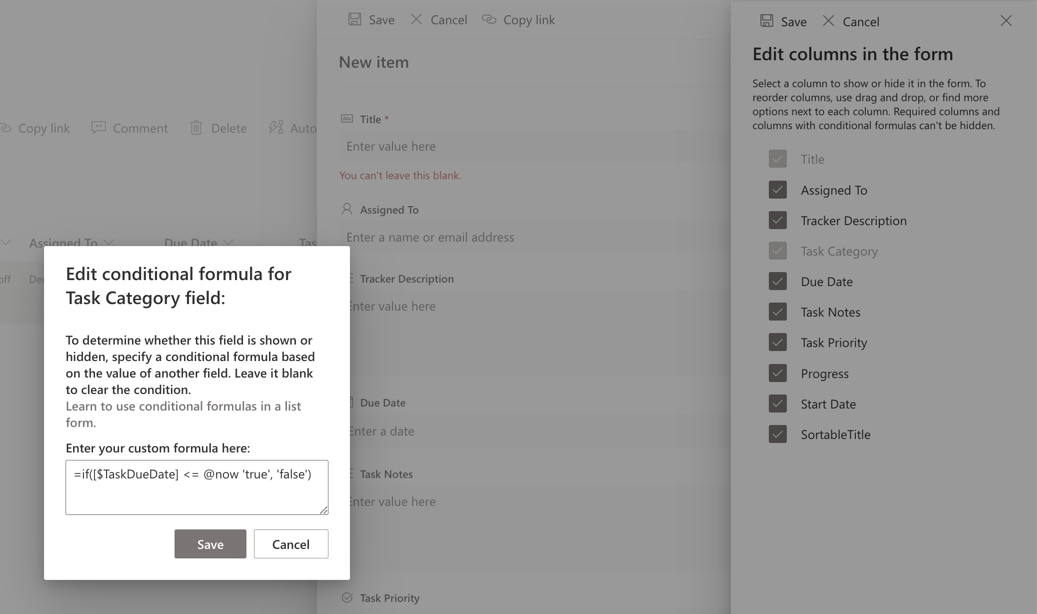Uncheck the Task Priority column
Image resolution: width=1037 pixels, height=614 pixels.
[x=778, y=342]
